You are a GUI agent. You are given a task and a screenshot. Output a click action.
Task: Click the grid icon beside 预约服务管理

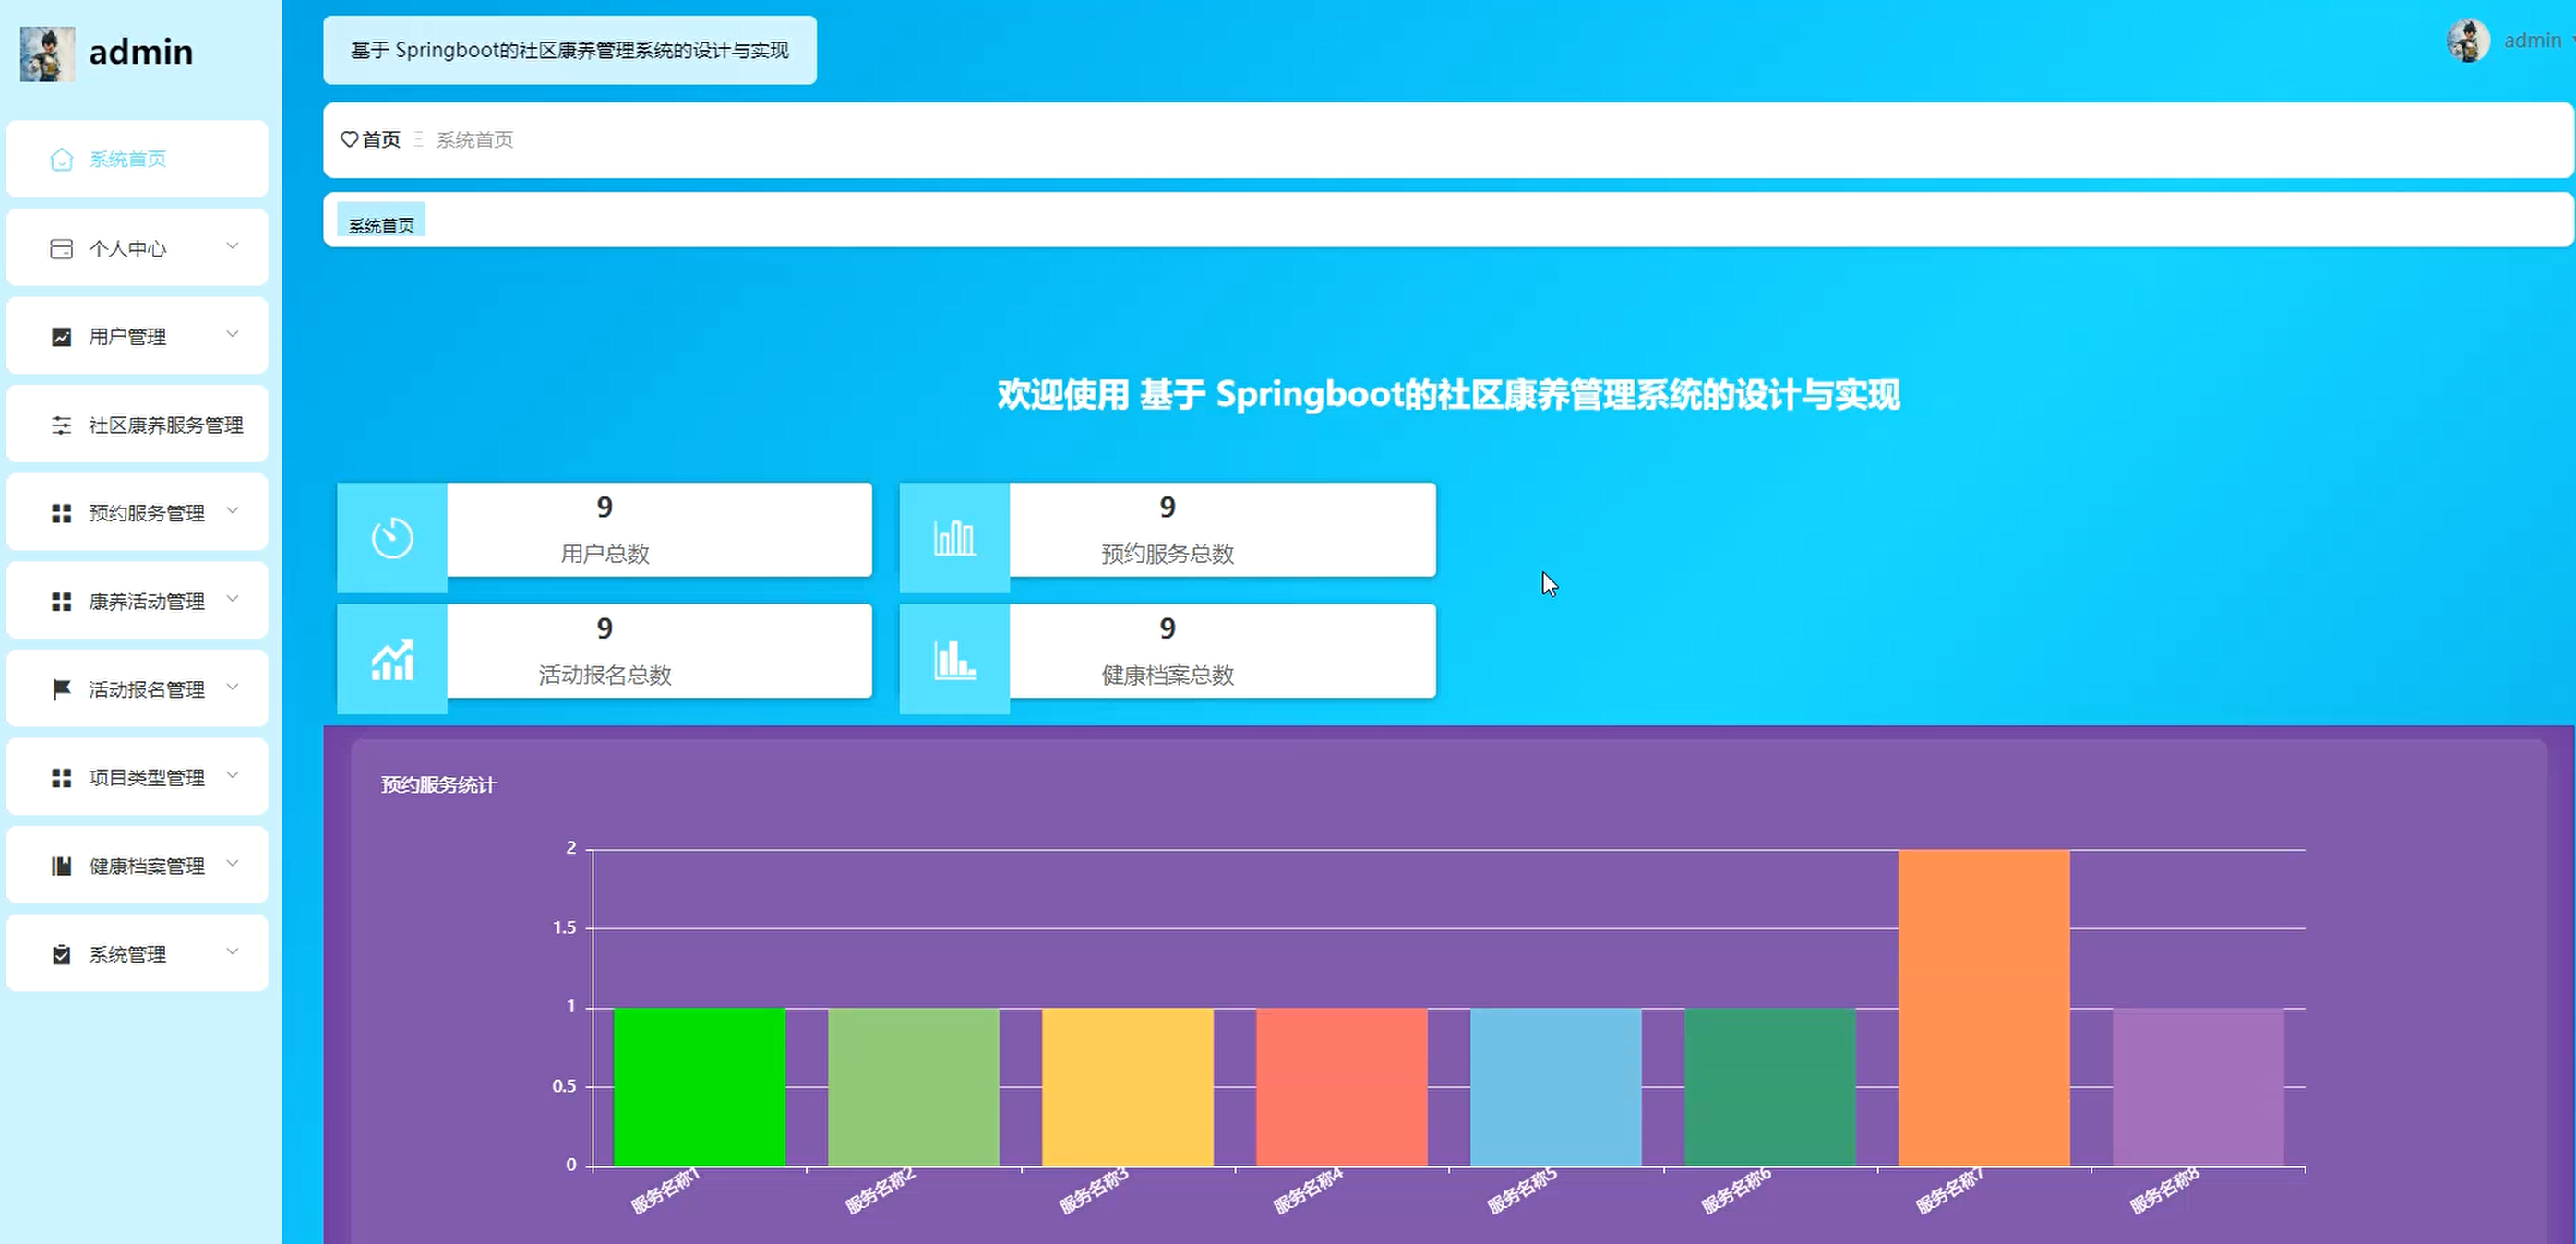61,513
